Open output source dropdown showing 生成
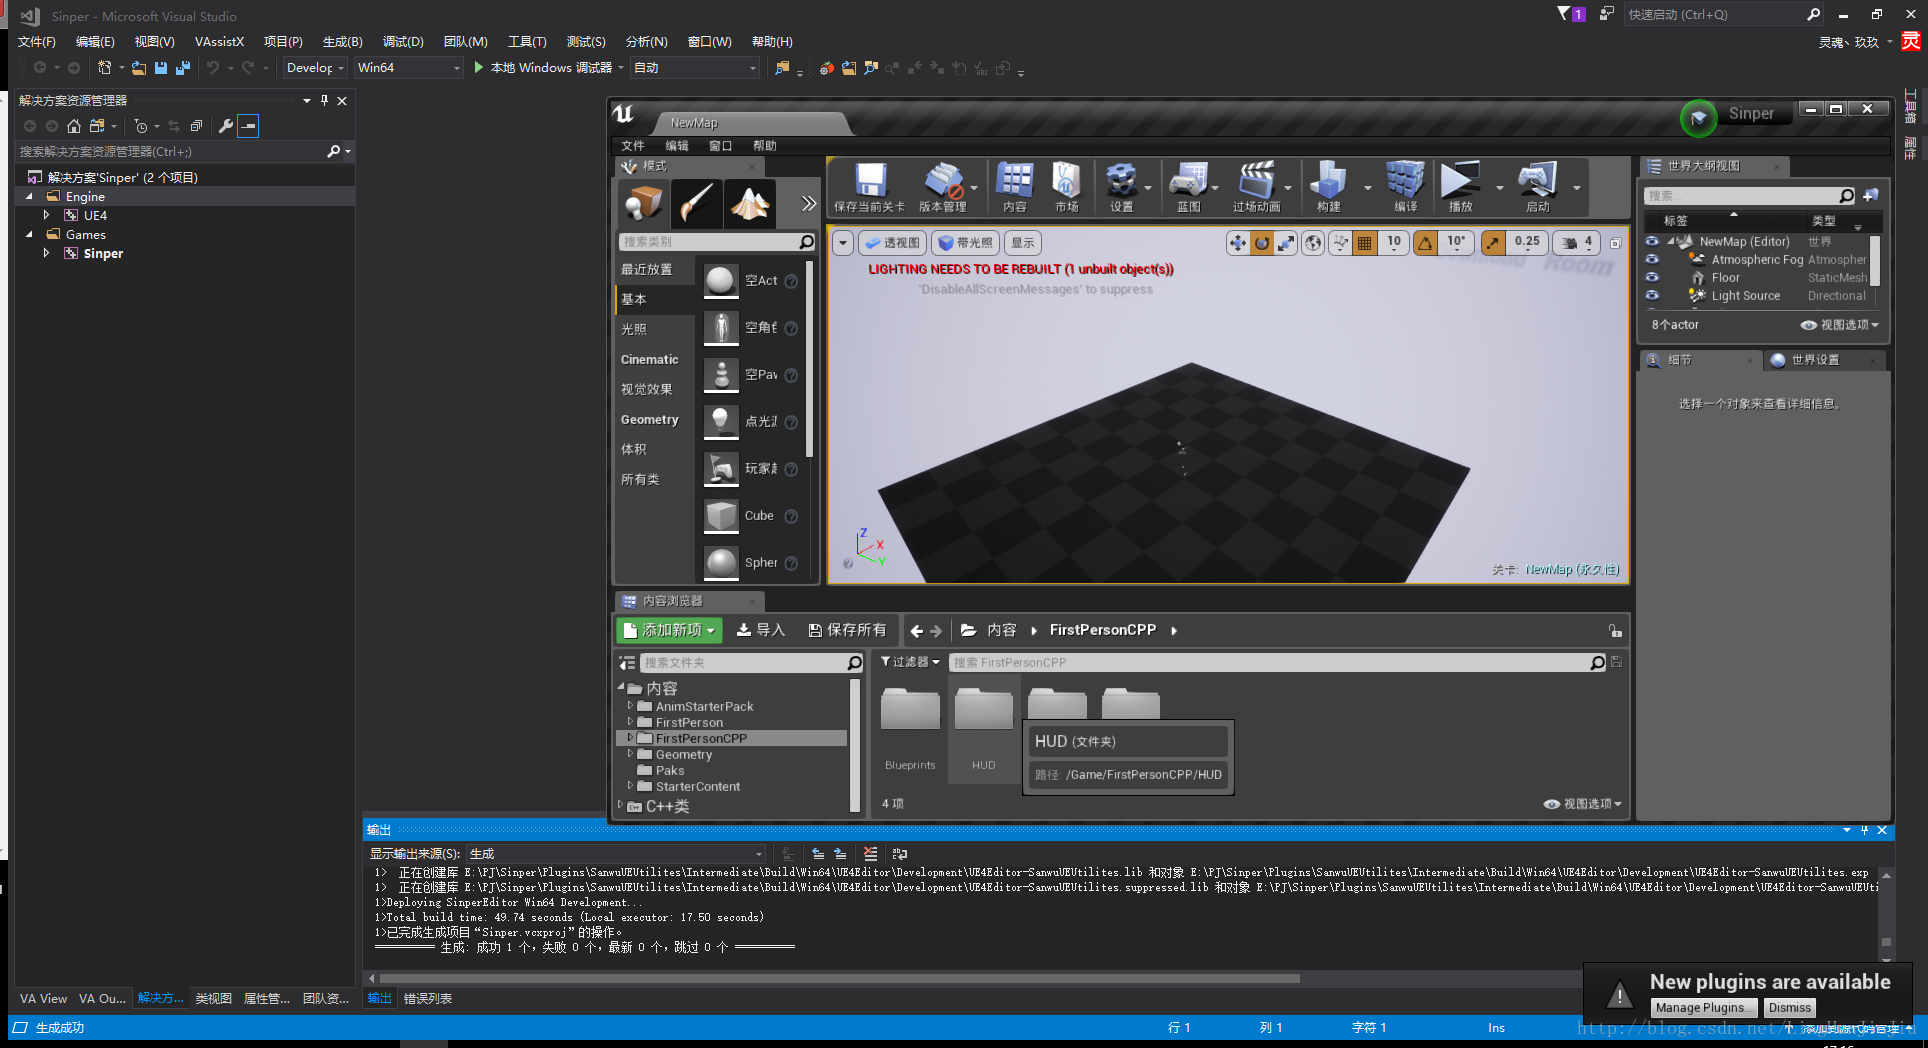Image resolution: width=1928 pixels, height=1048 pixels. tap(616, 854)
